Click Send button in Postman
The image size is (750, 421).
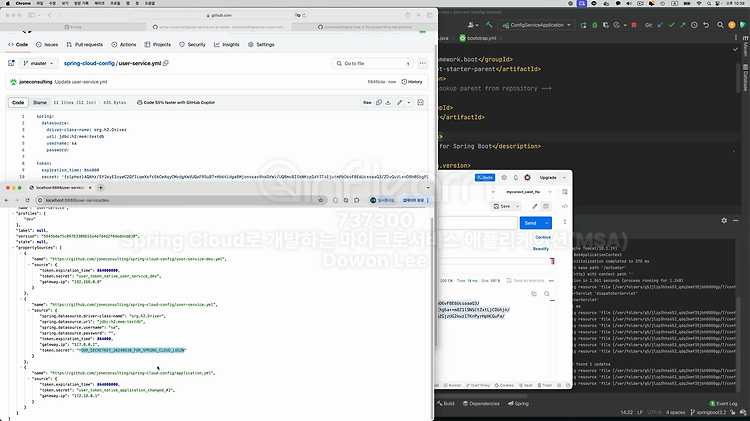[x=530, y=223]
